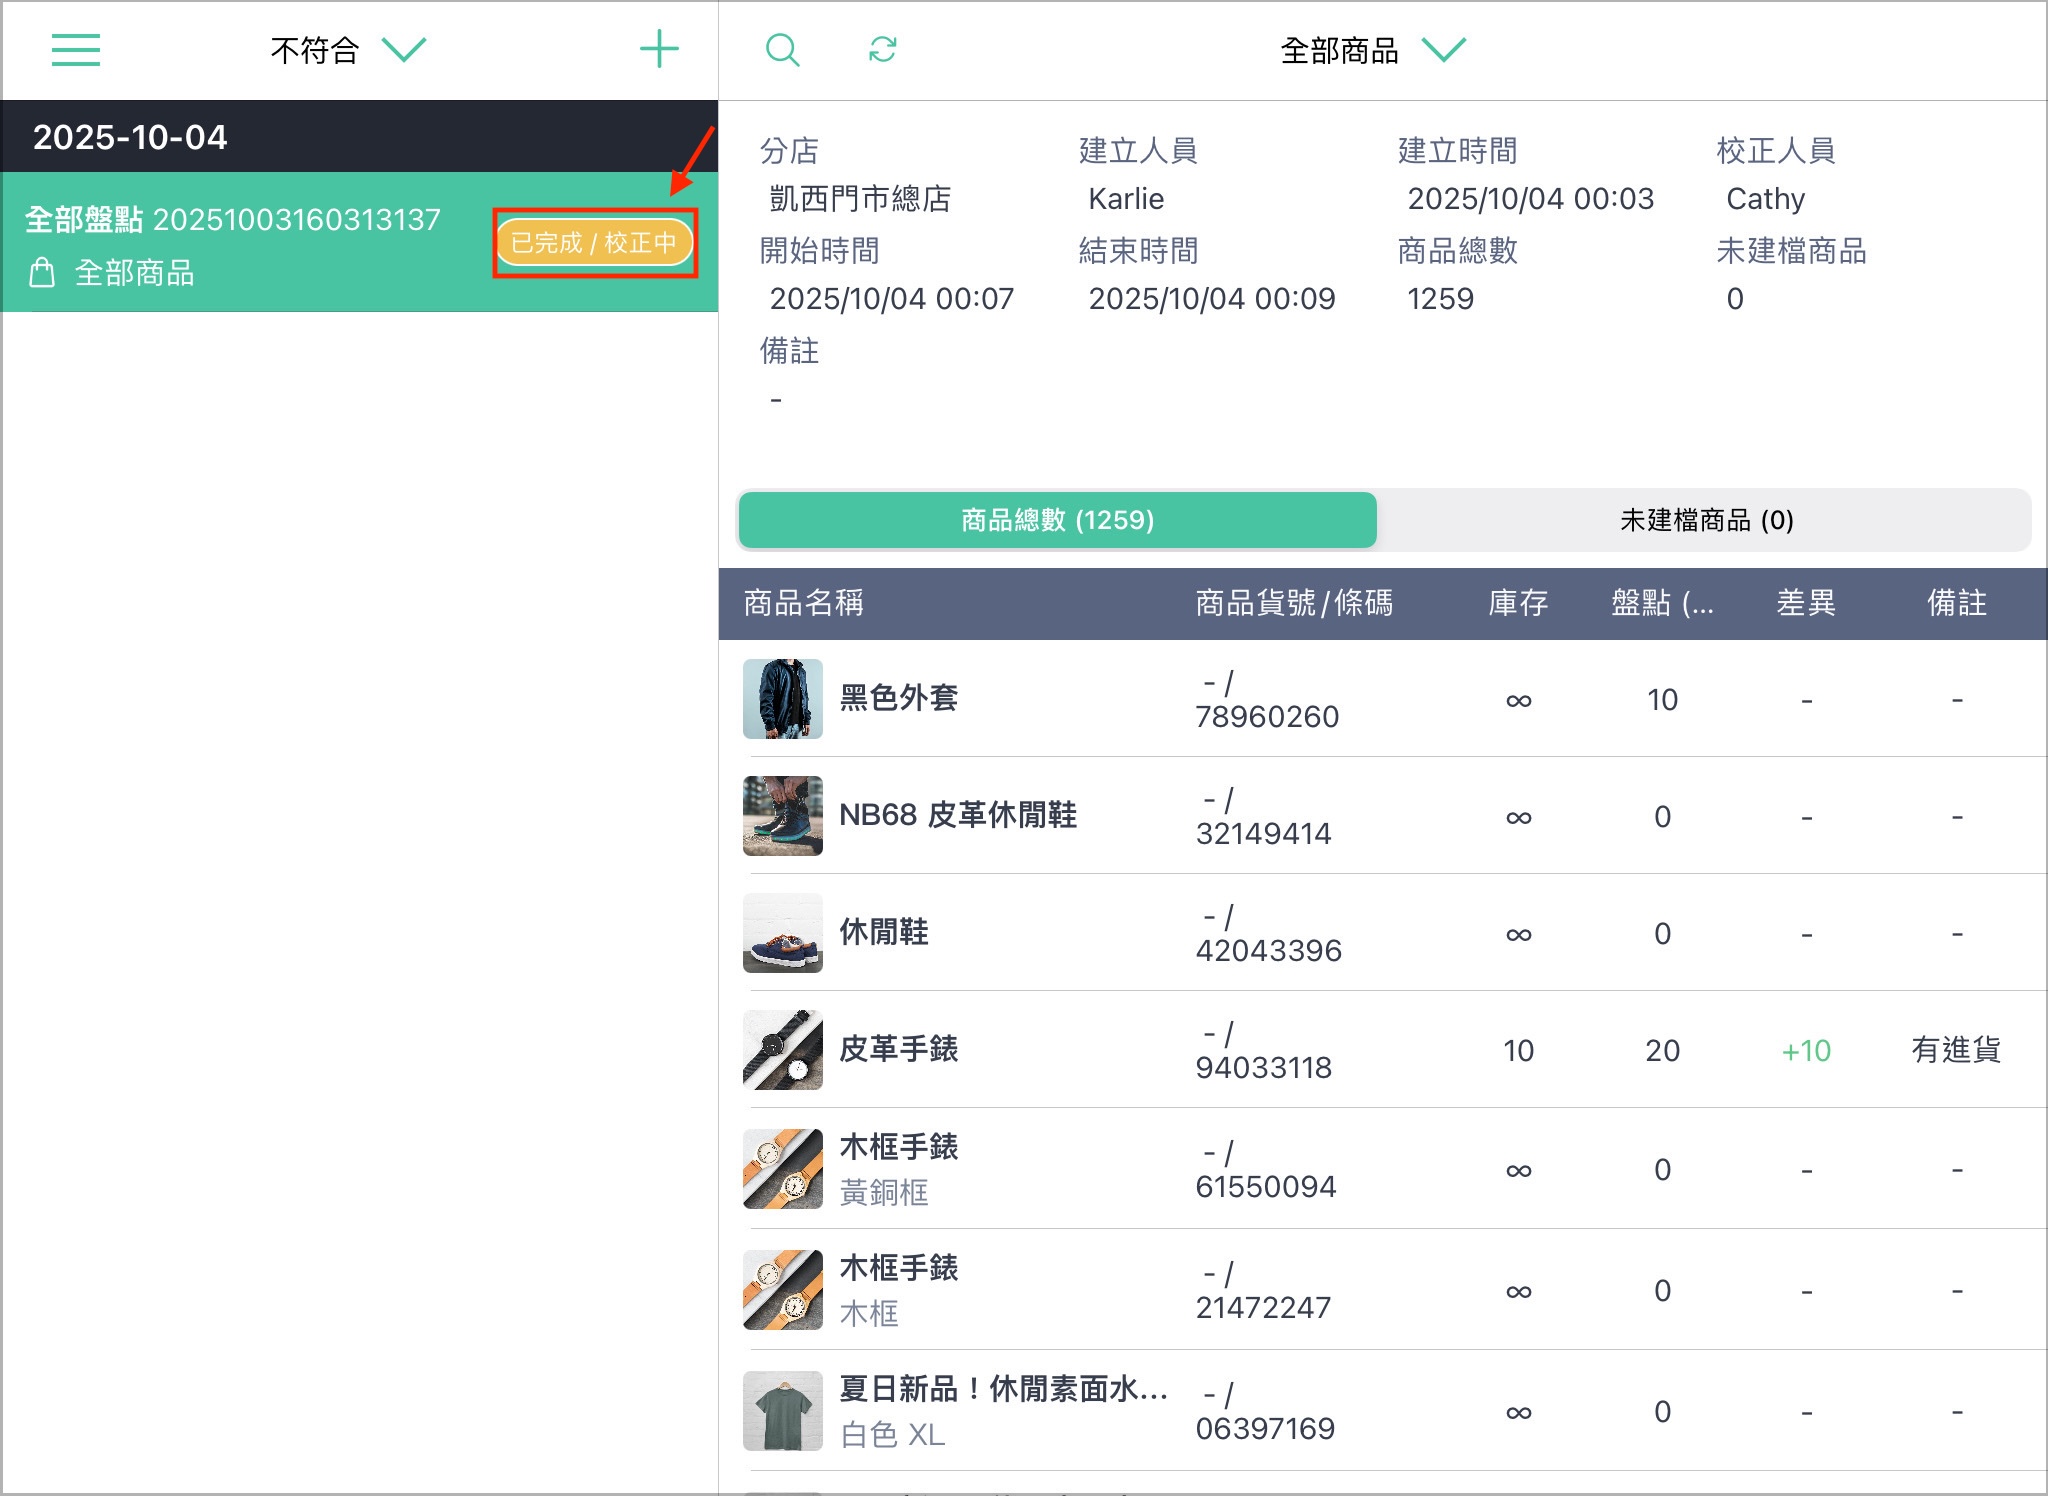2048x1496 pixels.
Task: Click barcode 42043396
Action: [1268, 951]
